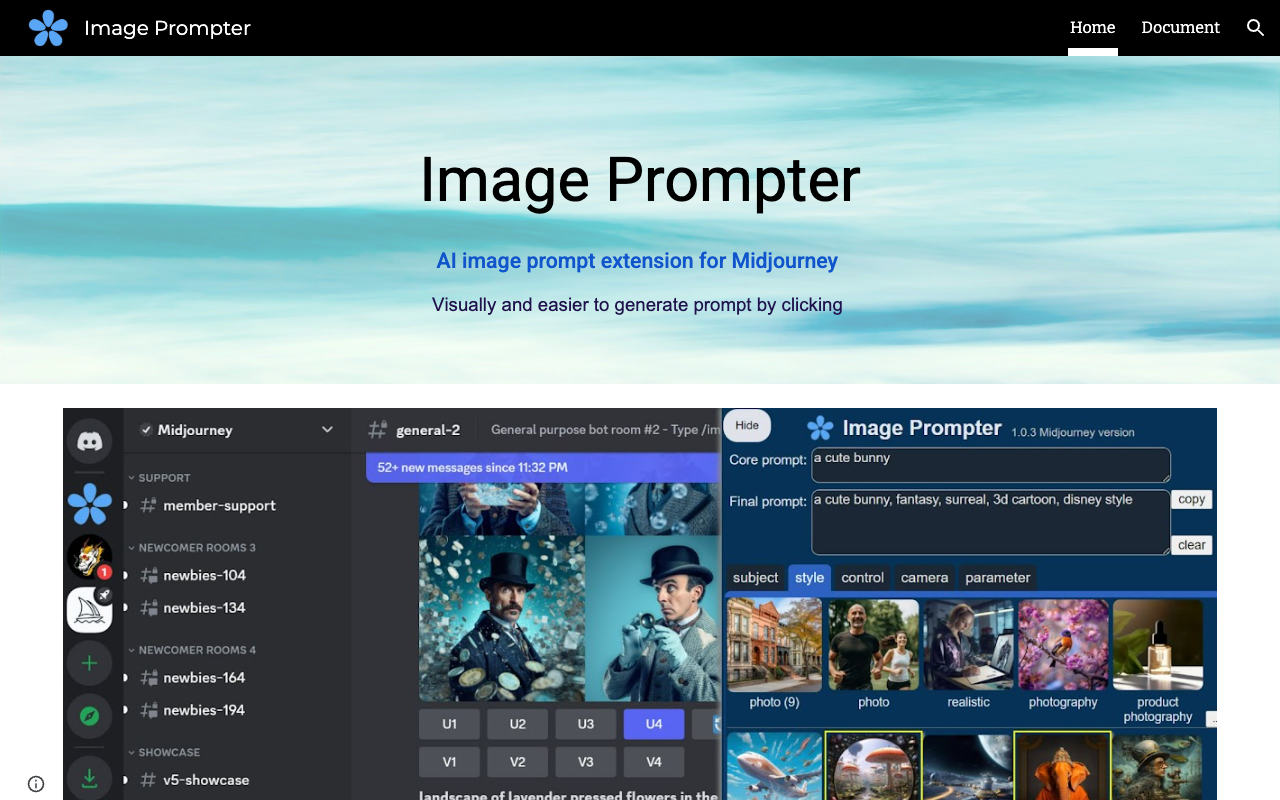This screenshot has height=800, width=1280.
Task: Open the Discord home icon in sidebar
Action: pyautogui.click(x=90, y=441)
